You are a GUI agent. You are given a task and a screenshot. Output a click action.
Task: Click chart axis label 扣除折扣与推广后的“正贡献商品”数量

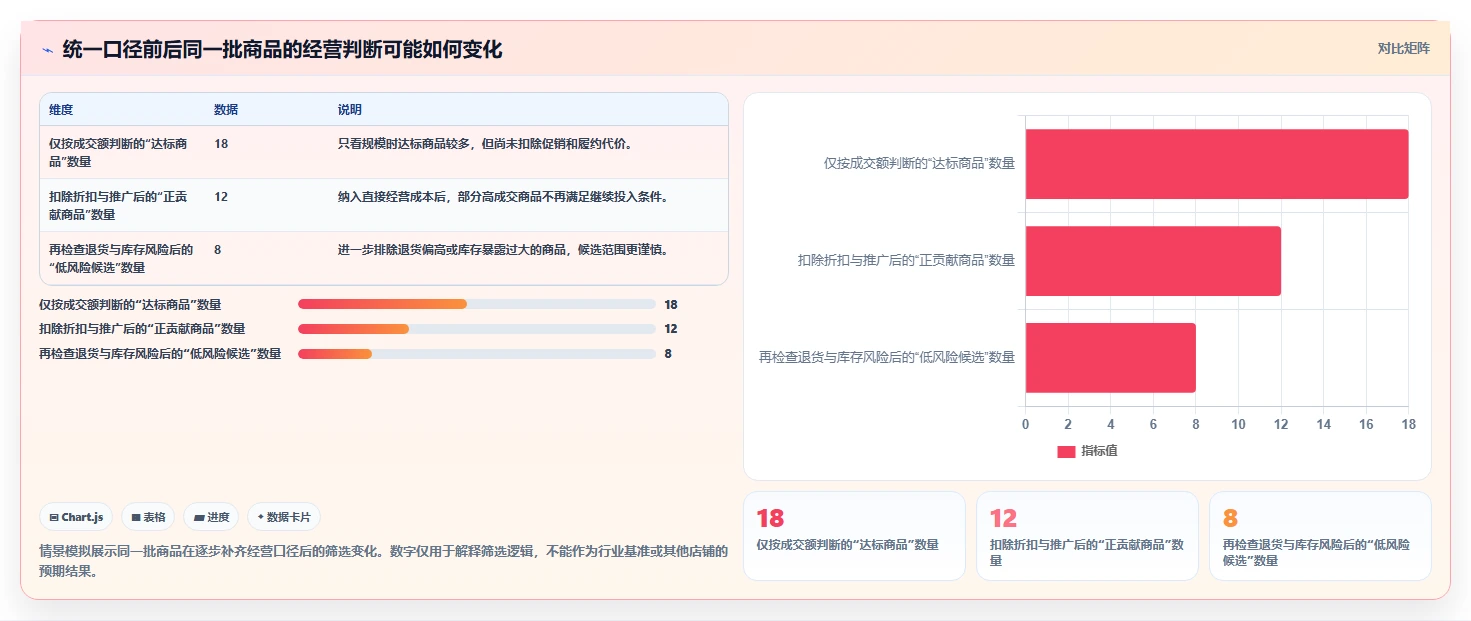tap(906, 261)
